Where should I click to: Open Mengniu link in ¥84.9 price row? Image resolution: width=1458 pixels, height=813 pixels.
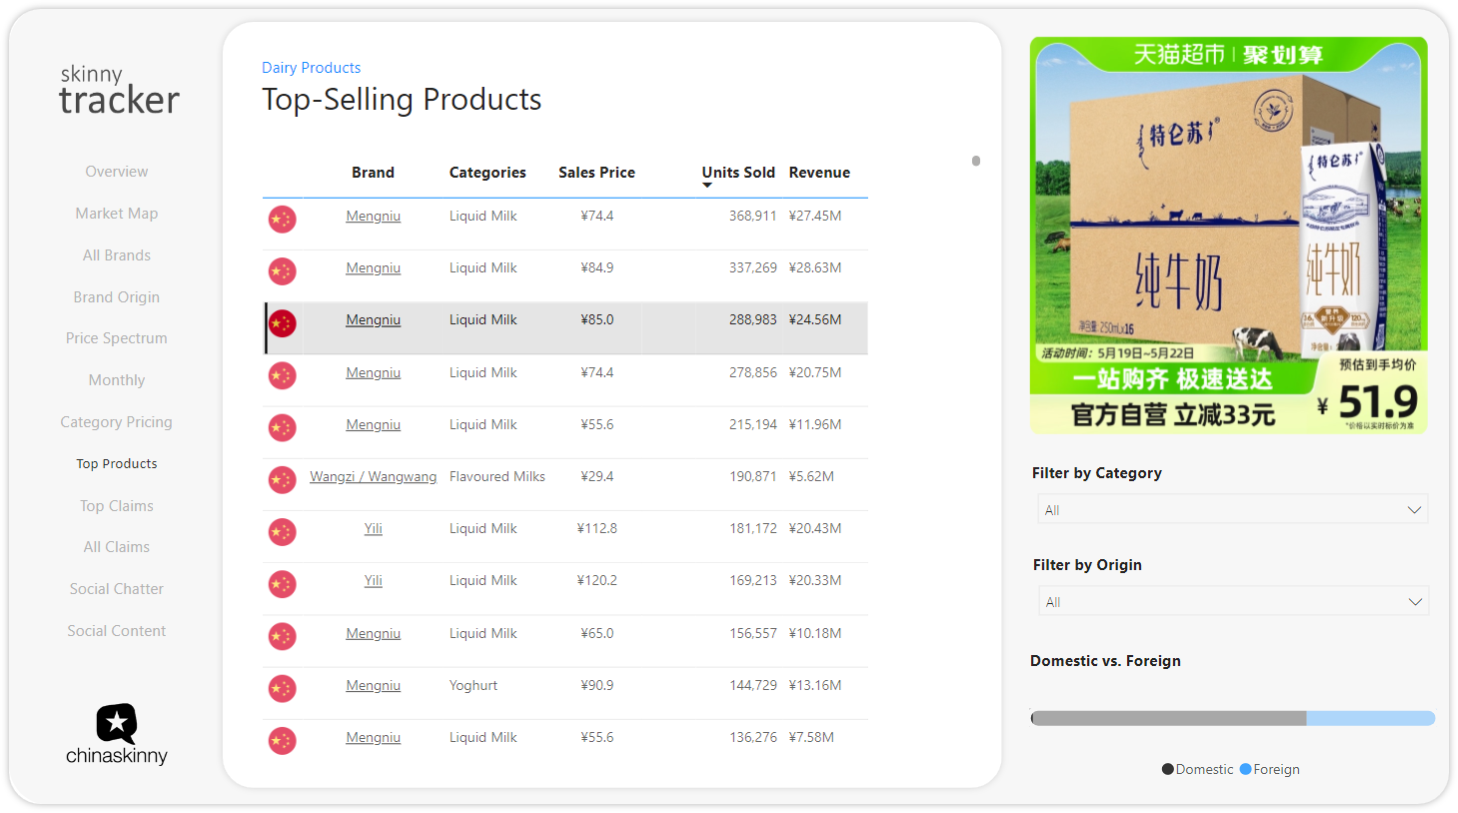(x=373, y=268)
